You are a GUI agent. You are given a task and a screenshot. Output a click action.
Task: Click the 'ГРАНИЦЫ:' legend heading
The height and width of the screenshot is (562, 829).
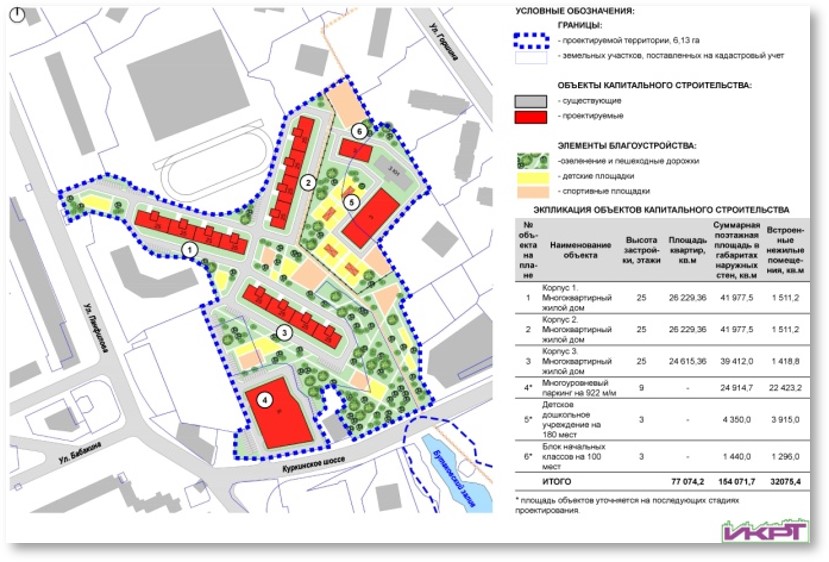[x=580, y=25]
